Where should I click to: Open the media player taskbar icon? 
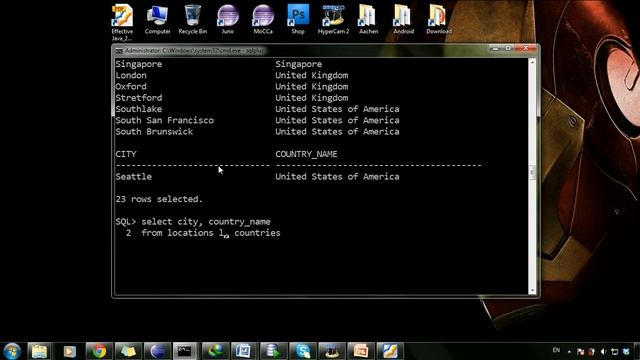[69, 351]
